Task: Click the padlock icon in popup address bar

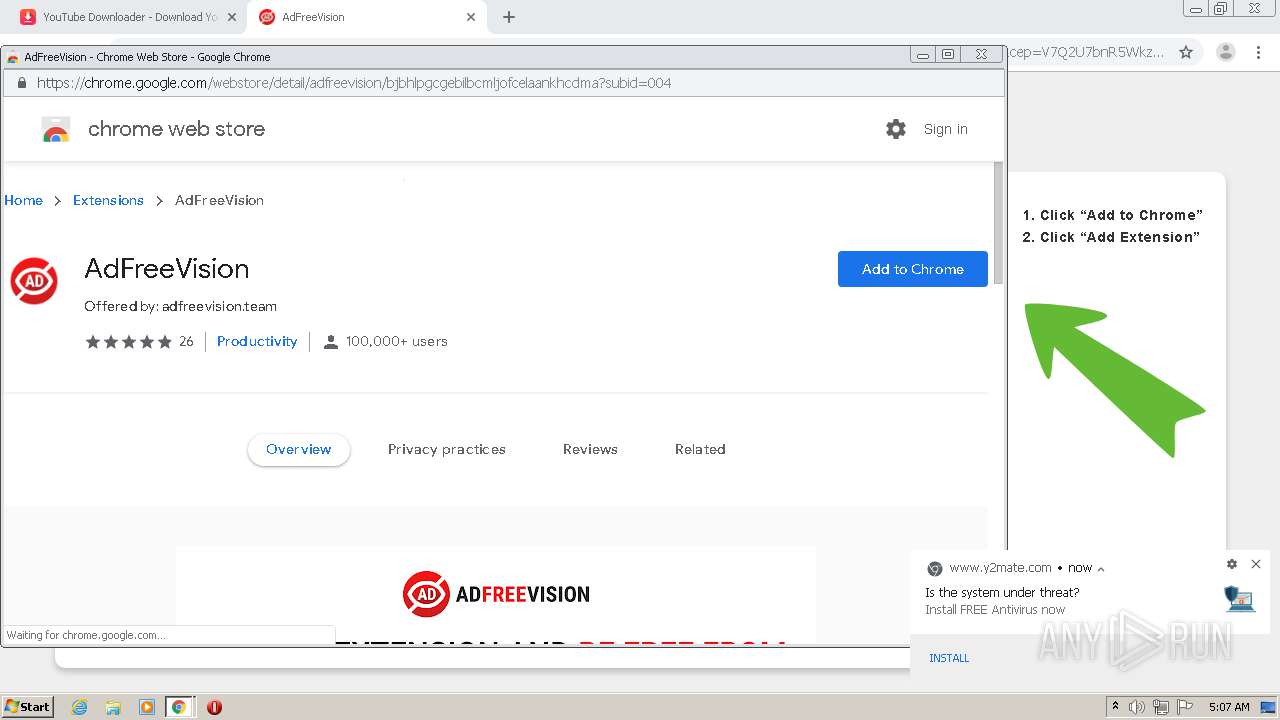Action: coord(21,83)
